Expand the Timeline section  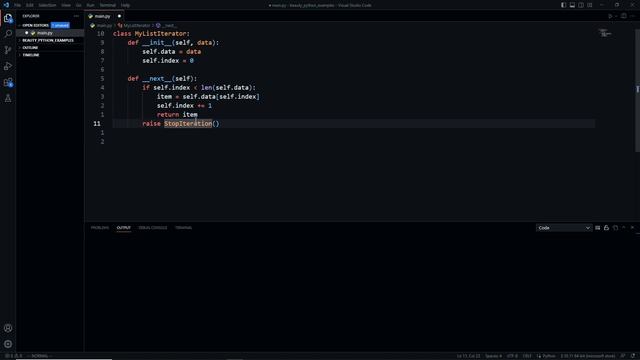[31, 55]
